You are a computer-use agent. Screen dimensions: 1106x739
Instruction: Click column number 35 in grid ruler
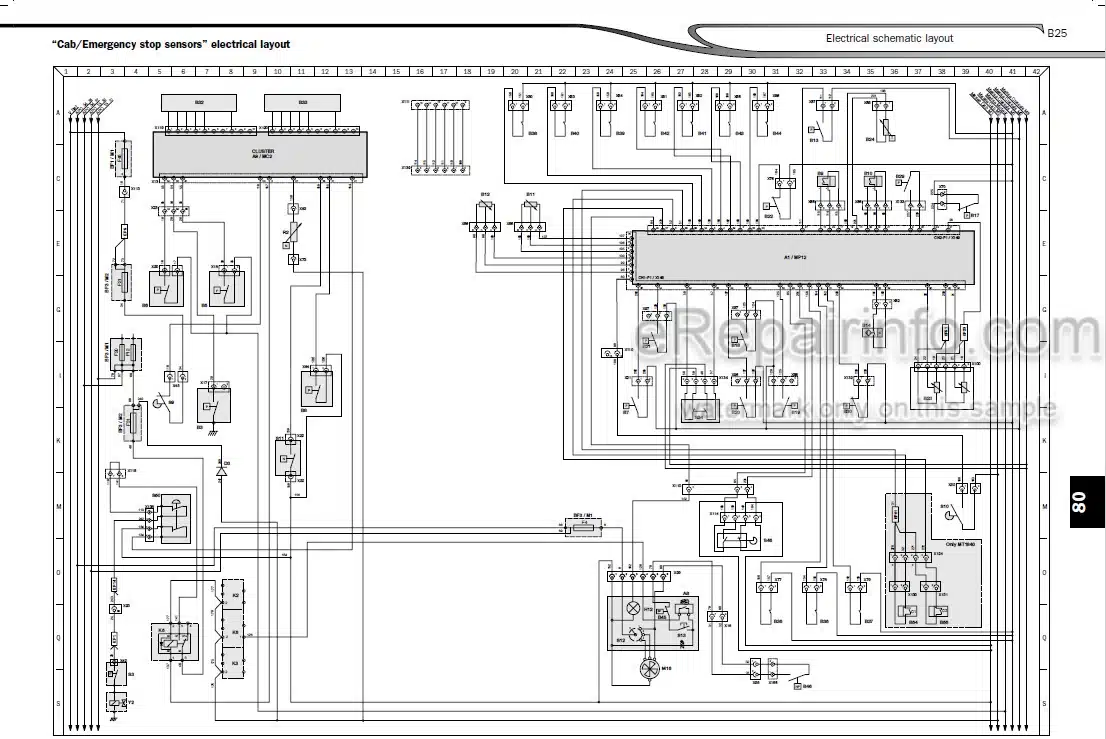tap(870, 71)
